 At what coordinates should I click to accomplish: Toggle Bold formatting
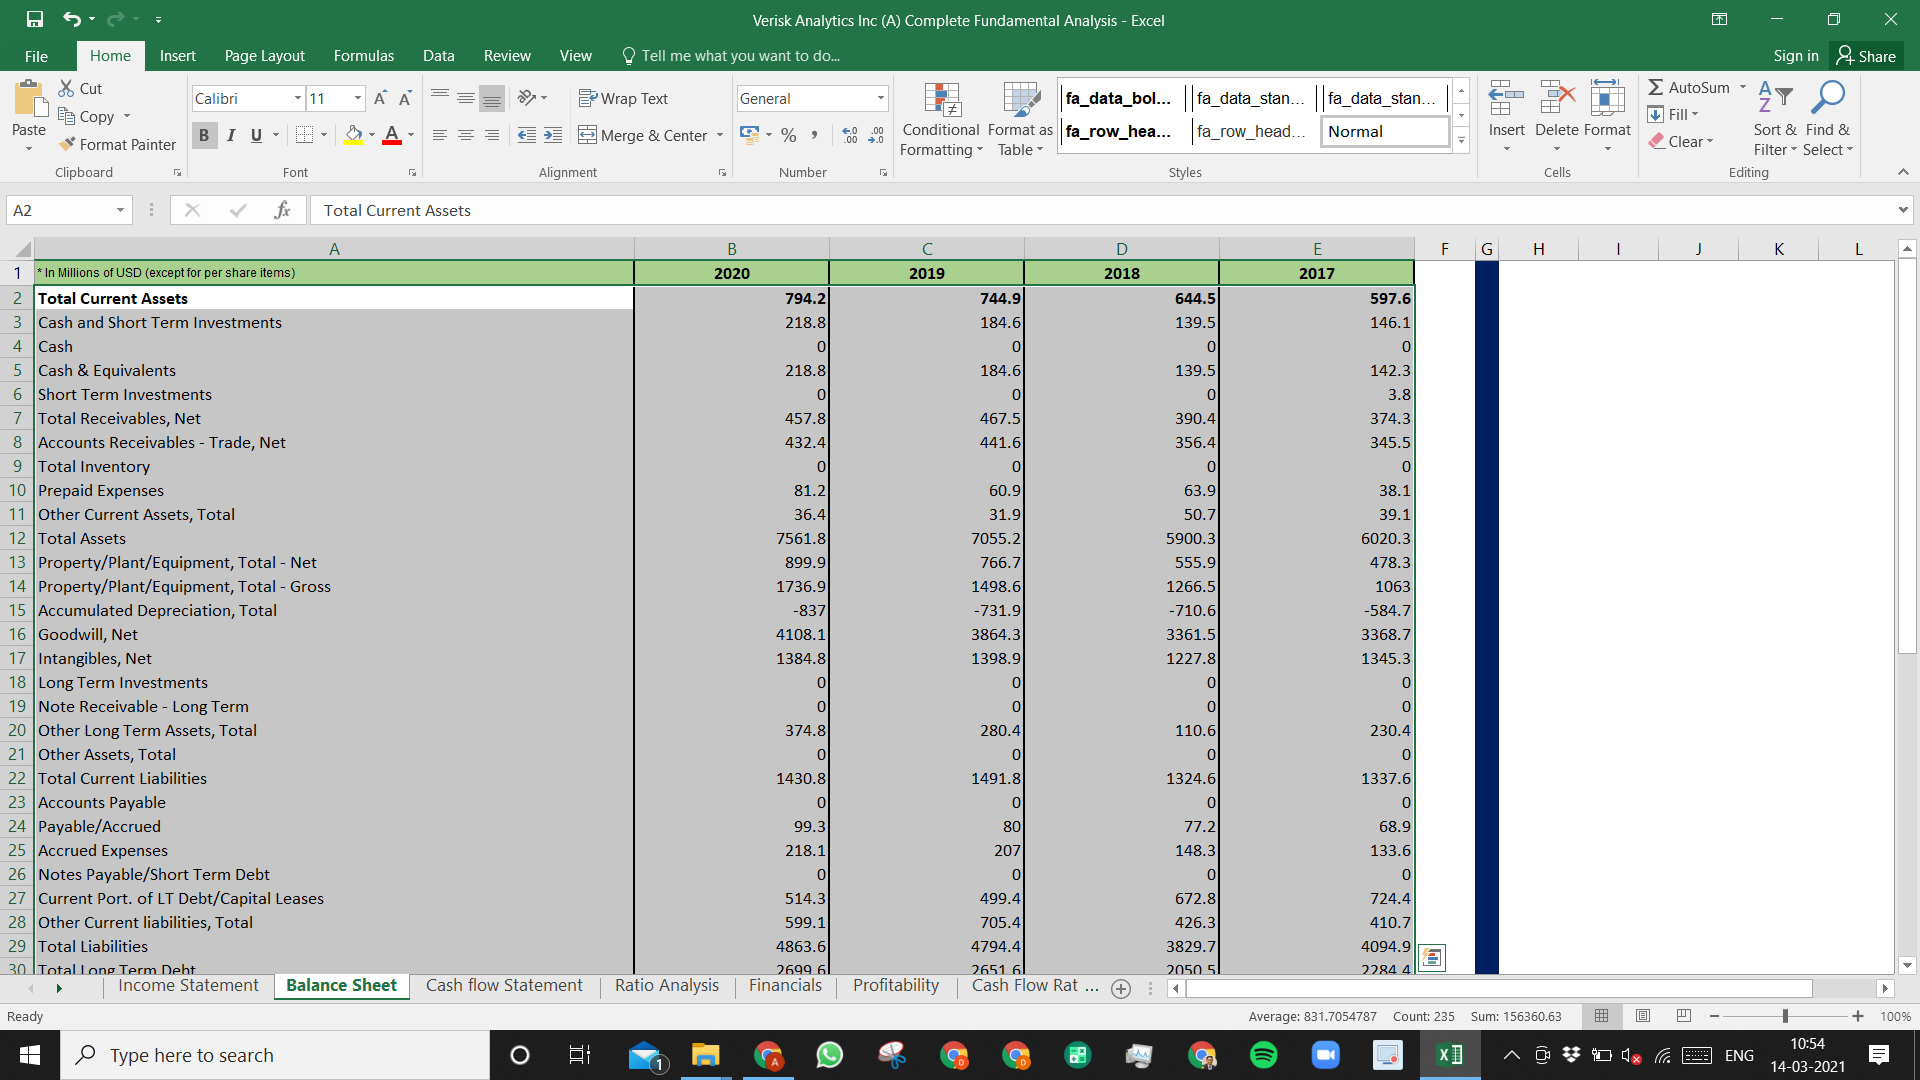pyautogui.click(x=204, y=135)
